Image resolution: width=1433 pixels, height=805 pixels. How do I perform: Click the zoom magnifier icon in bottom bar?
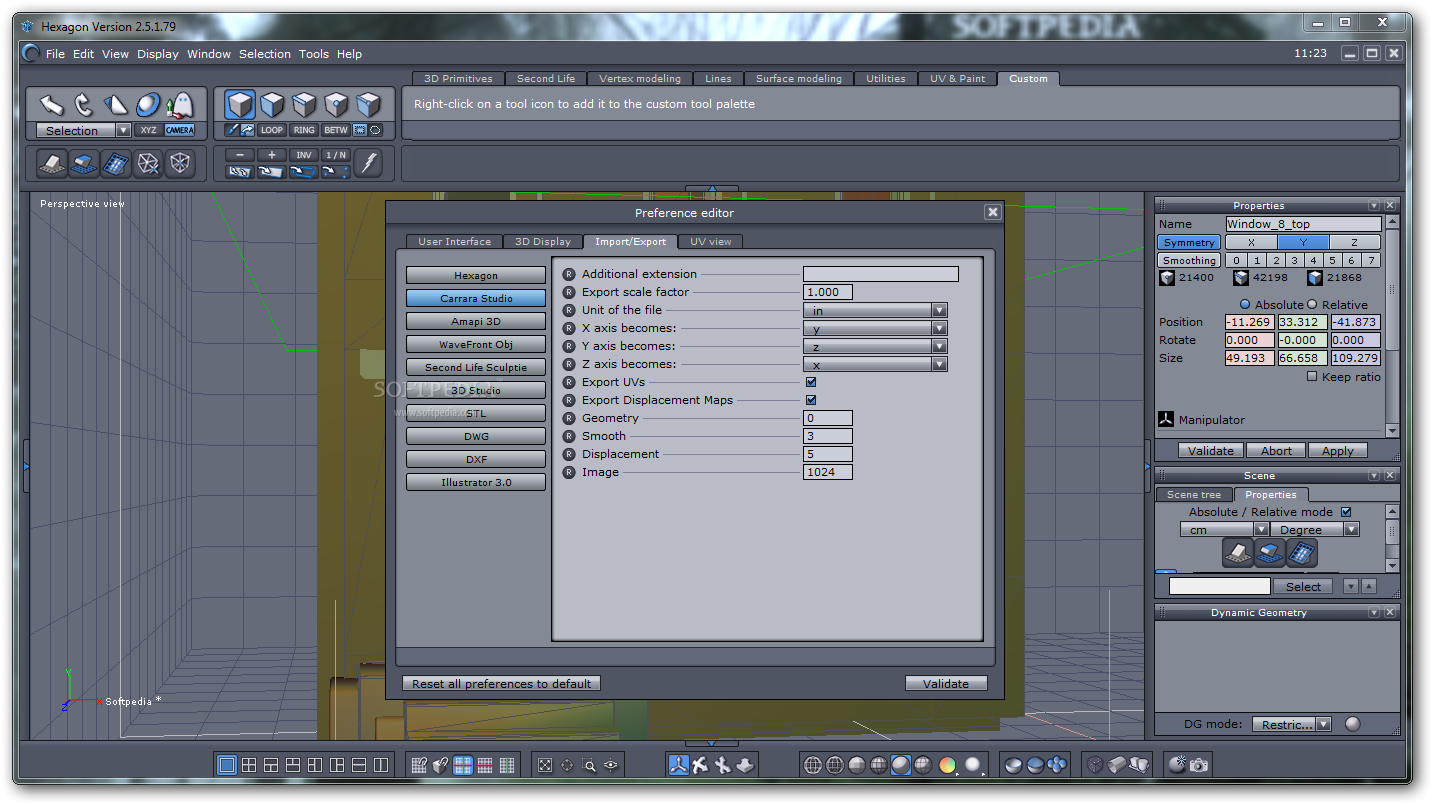click(589, 765)
